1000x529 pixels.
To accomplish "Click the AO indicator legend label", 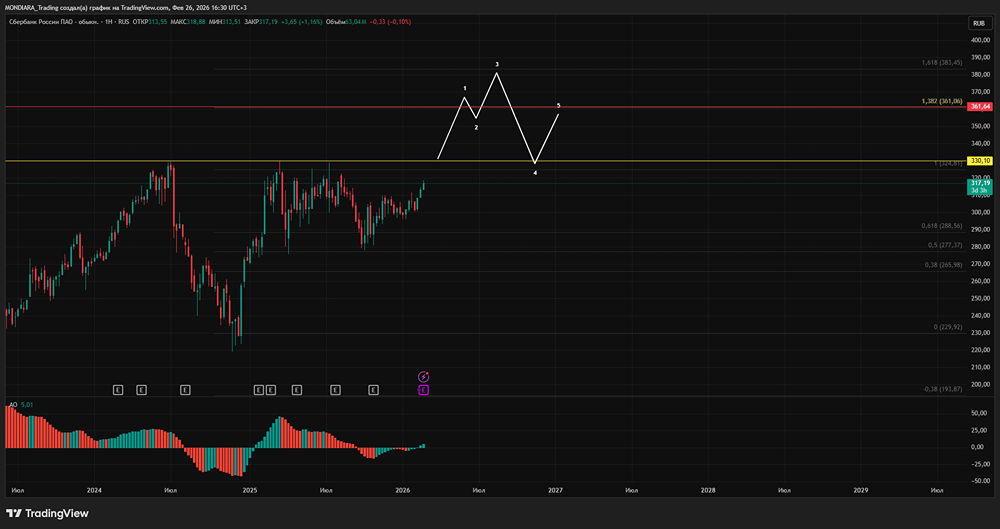I will [x=13, y=405].
